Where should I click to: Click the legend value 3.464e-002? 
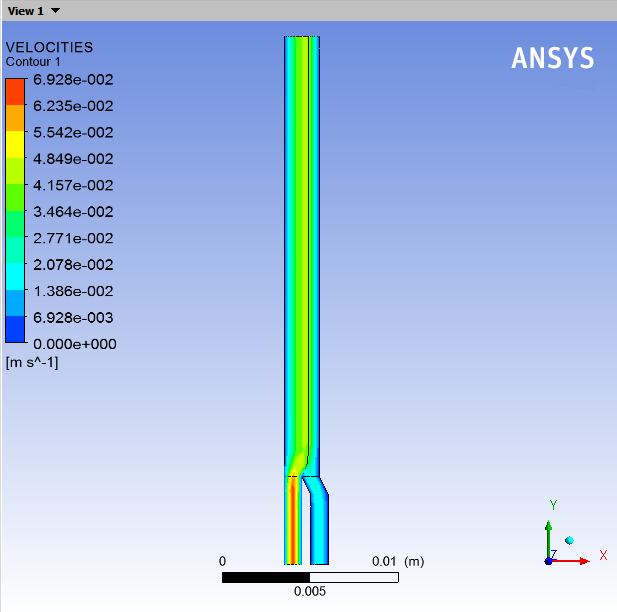pos(73,212)
